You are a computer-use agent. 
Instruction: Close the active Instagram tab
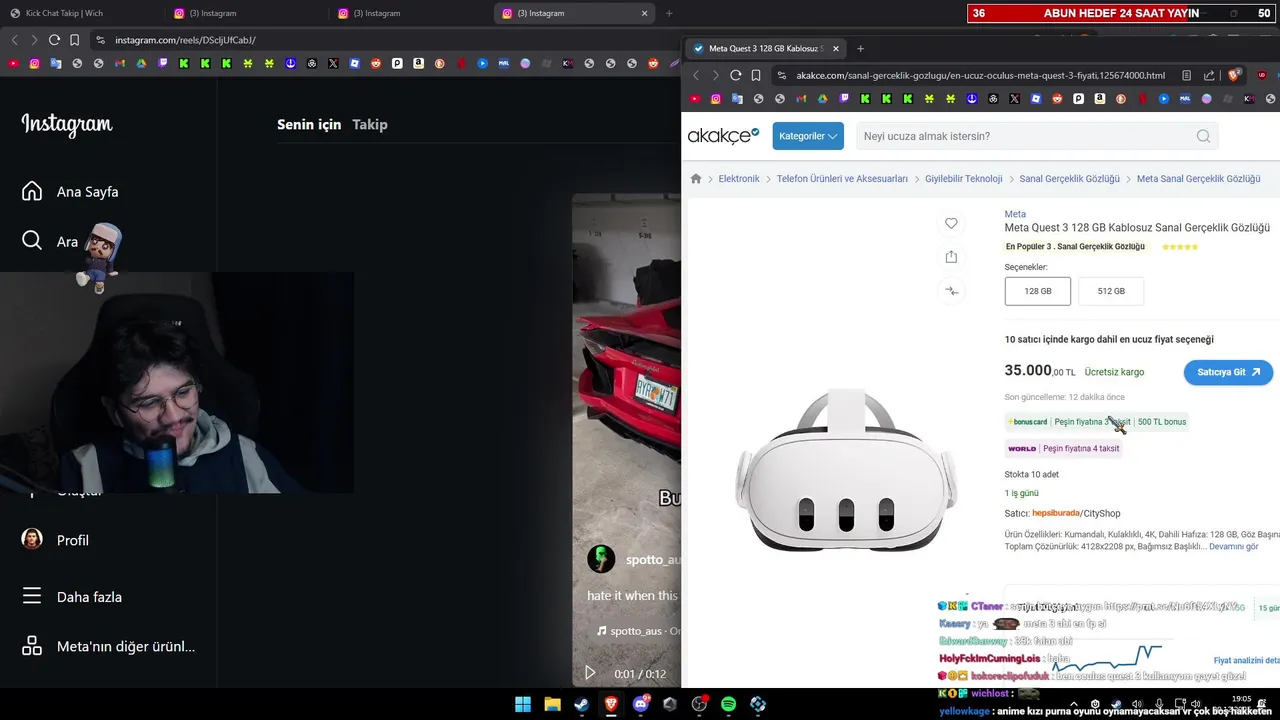pyautogui.click(x=644, y=13)
